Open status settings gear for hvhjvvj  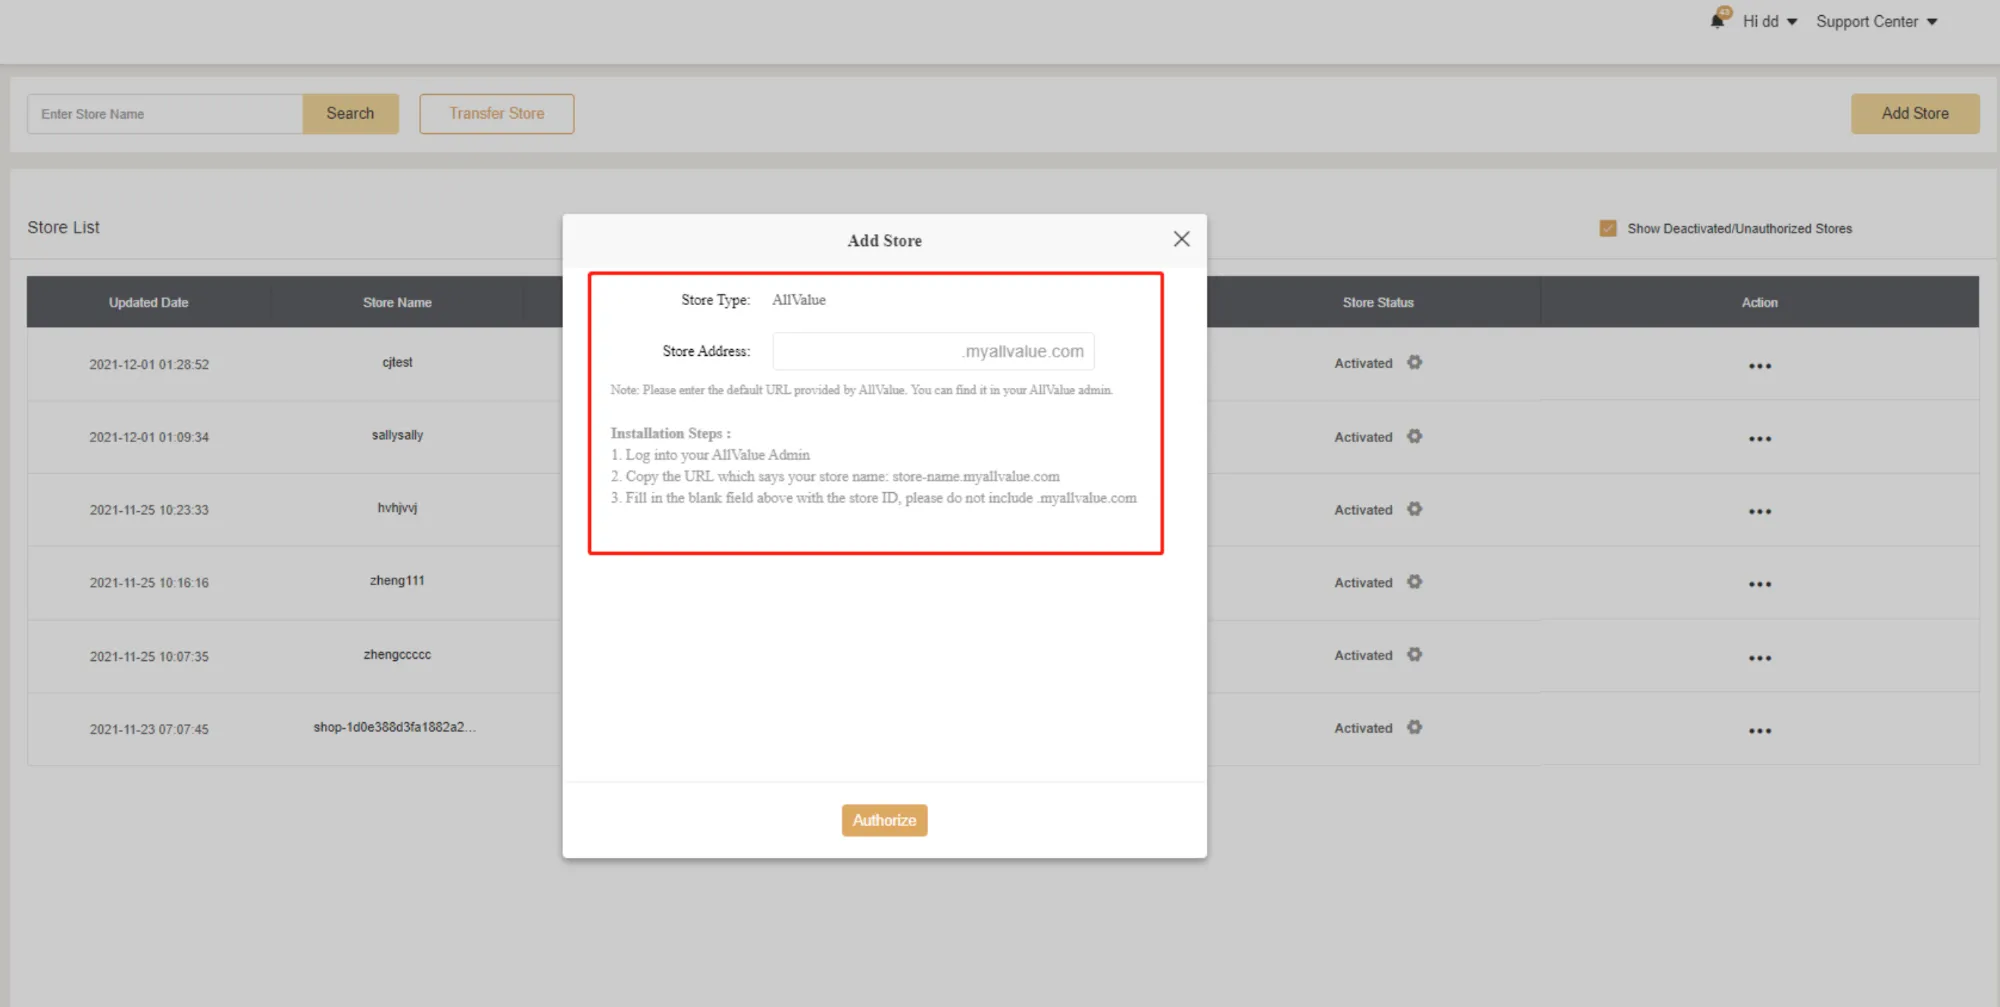[1414, 509]
